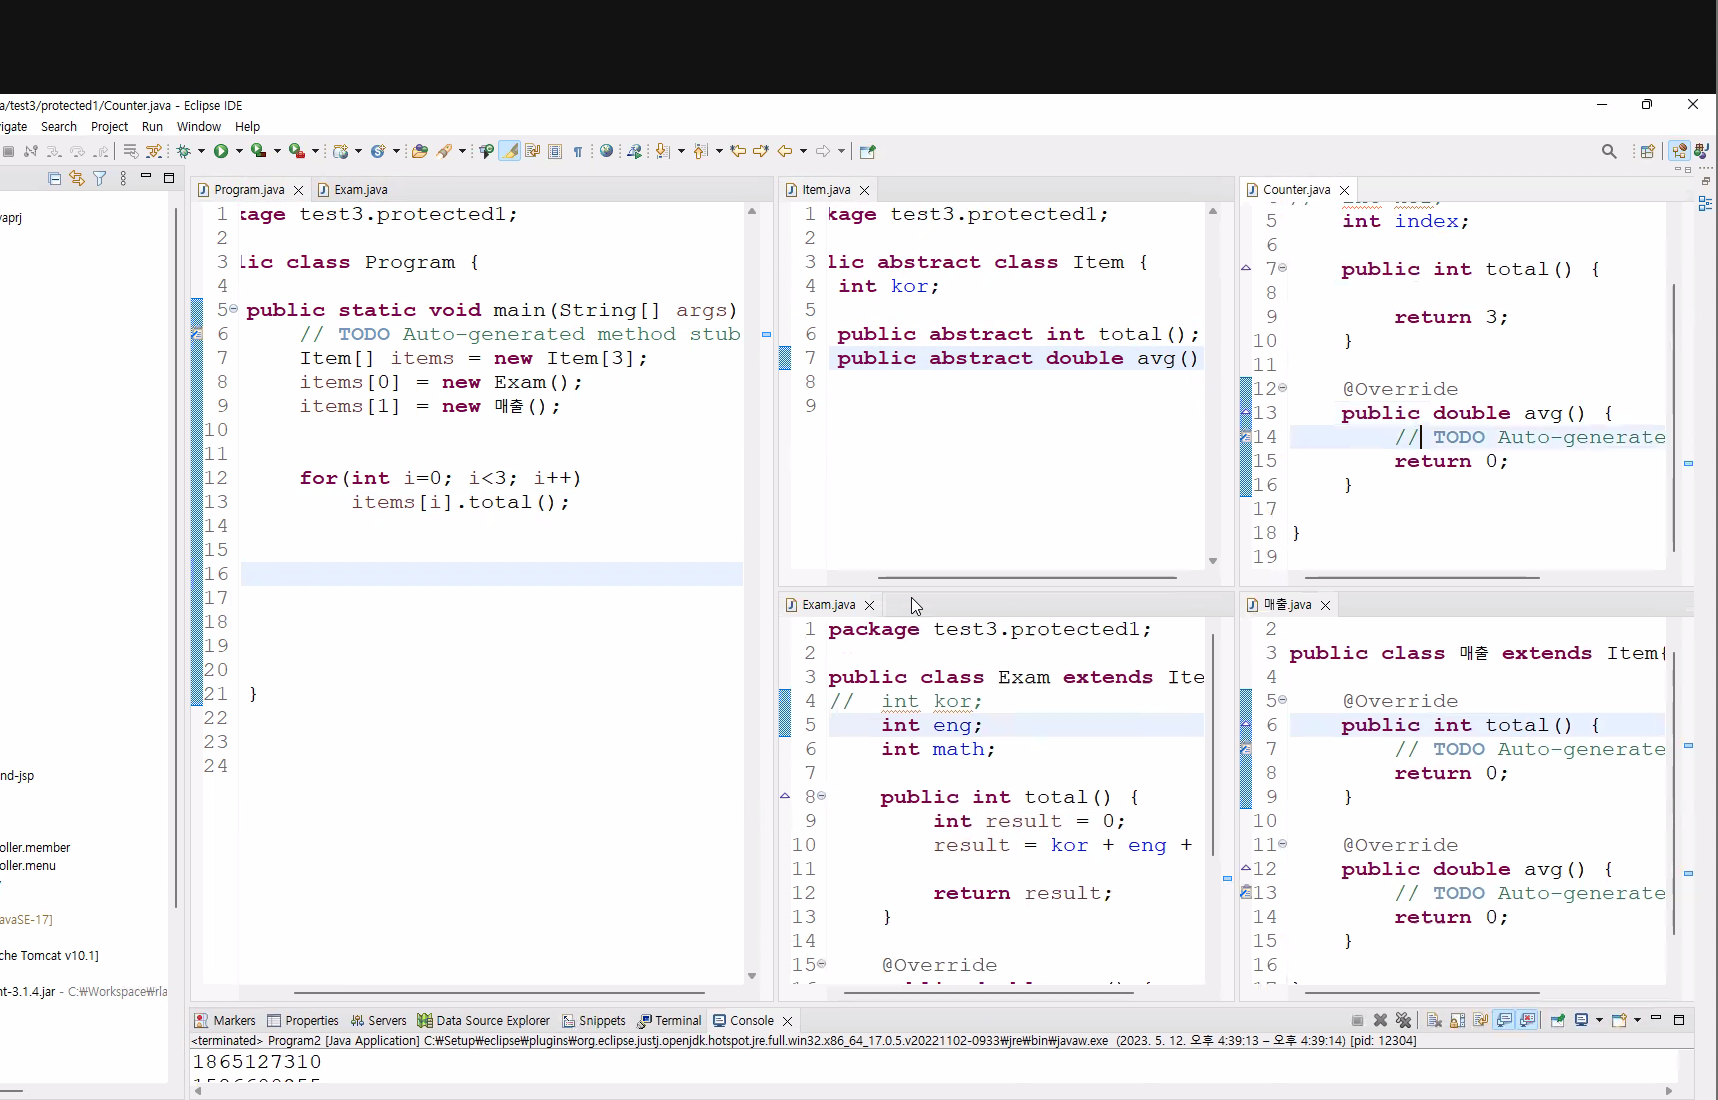Remove Launch from console (X icon)
The height and width of the screenshot is (1100, 1718).
(1380, 1020)
